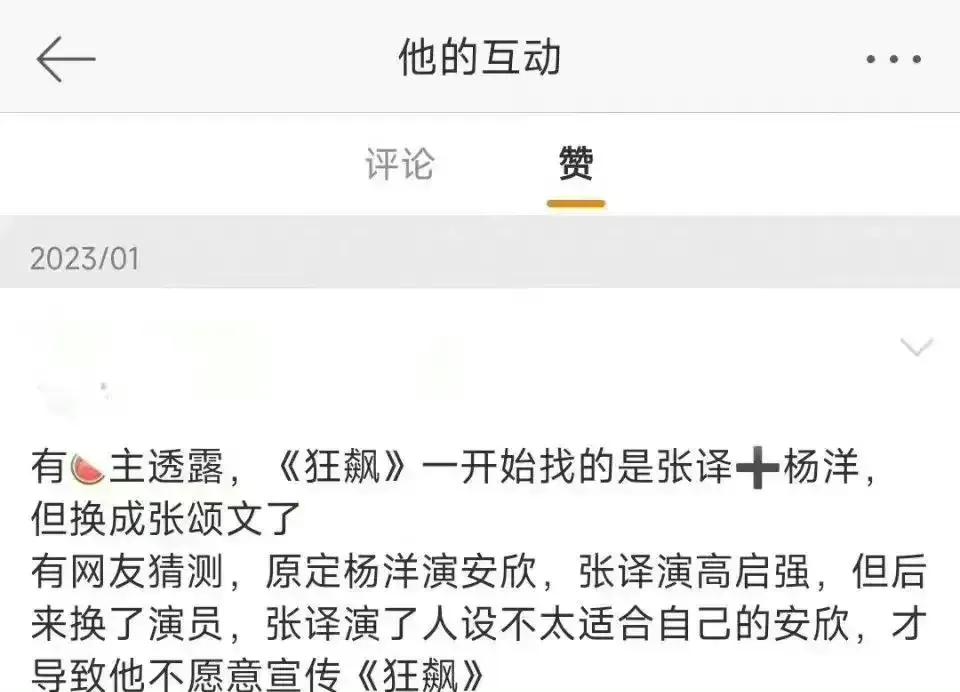Click the line starting with 来换了演员
960x692 pixels.
[x=480, y=624]
